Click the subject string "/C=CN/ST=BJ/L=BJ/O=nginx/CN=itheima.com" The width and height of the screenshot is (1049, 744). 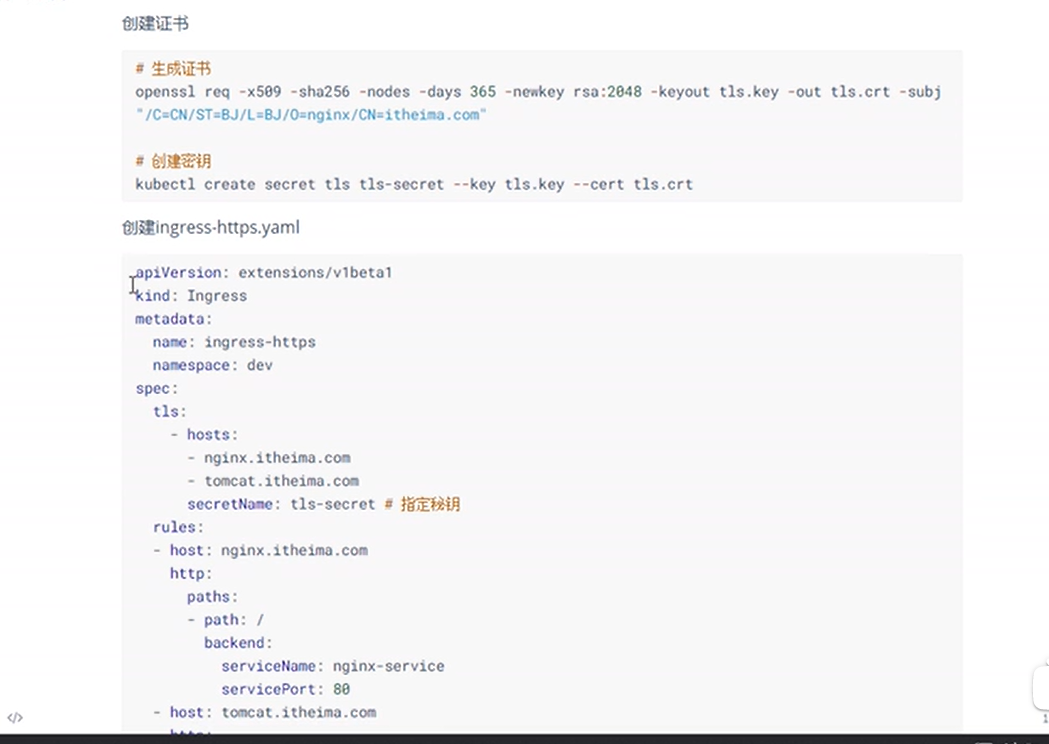click(311, 114)
